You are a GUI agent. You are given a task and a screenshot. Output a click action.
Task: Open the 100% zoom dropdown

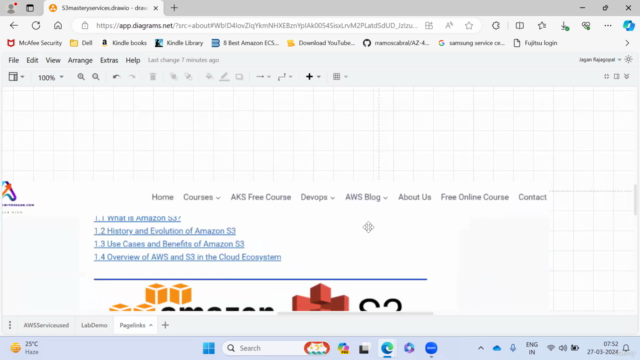(51, 77)
